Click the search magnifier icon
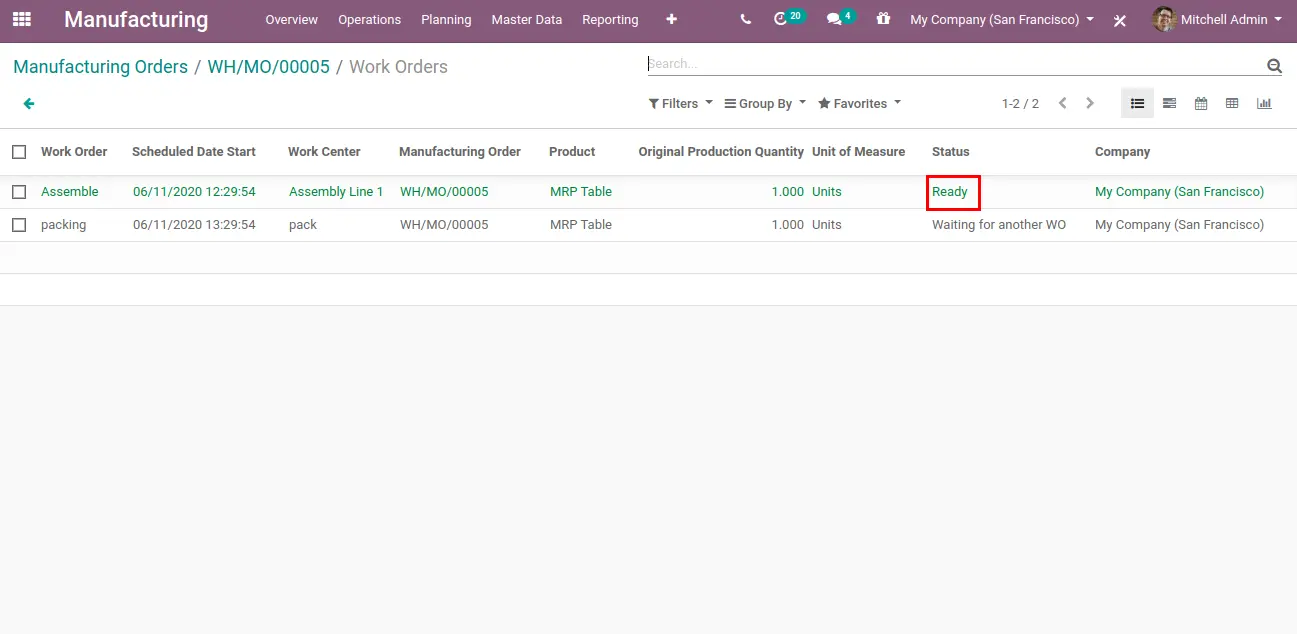Viewport: 1297px width, 634px height. [1274, 66]
